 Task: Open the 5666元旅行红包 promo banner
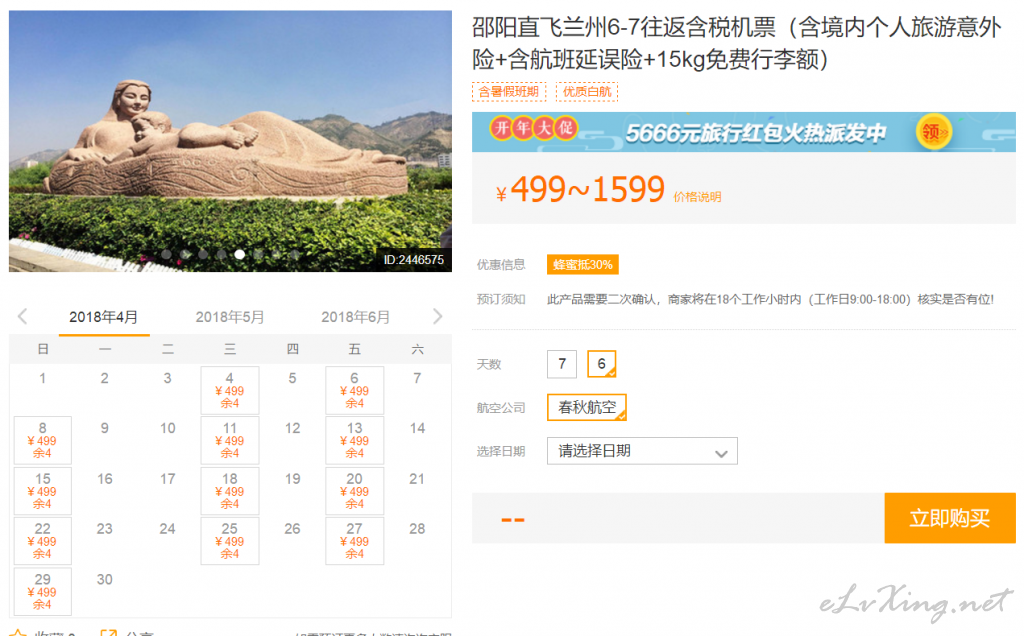click(744, 132)
